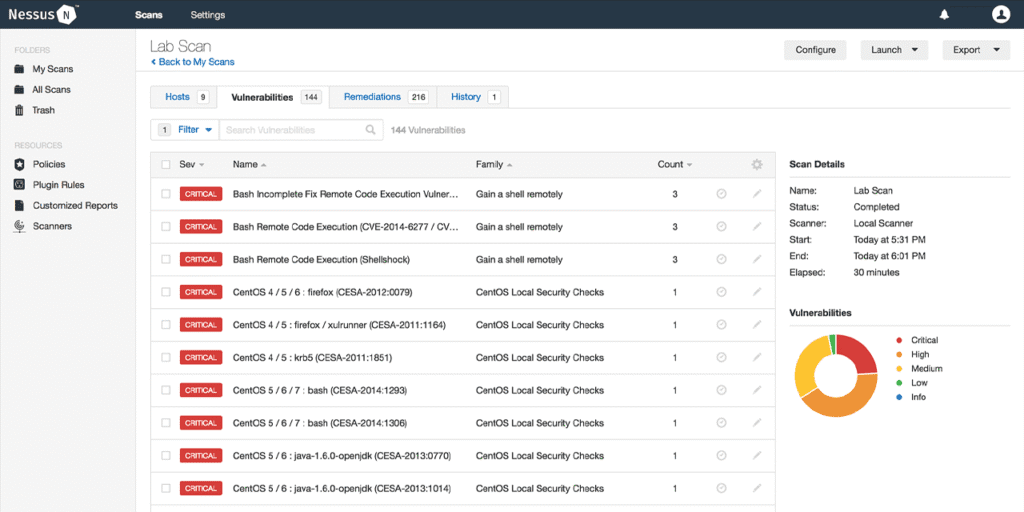Edit the Bash Incomplete Fix row with its pencil
This screenshot has width=1024, height=512.
pos(757,194)
